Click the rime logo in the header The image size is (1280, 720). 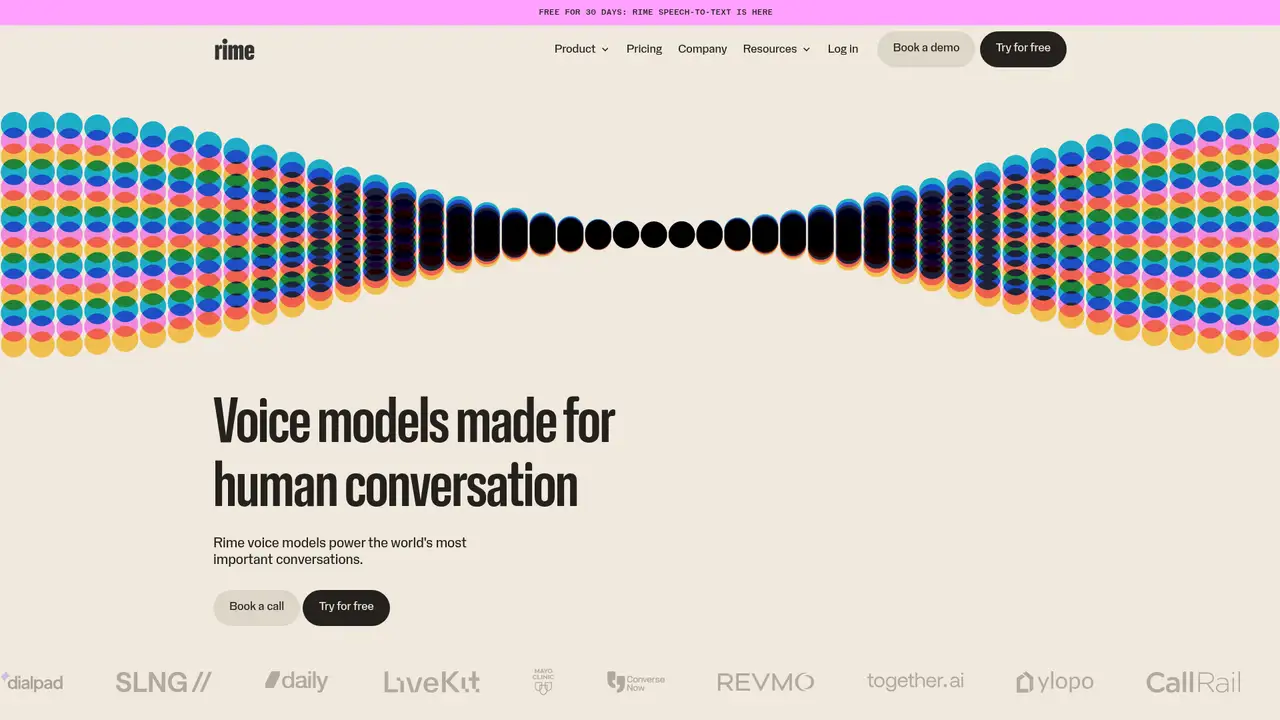(234, 49)
